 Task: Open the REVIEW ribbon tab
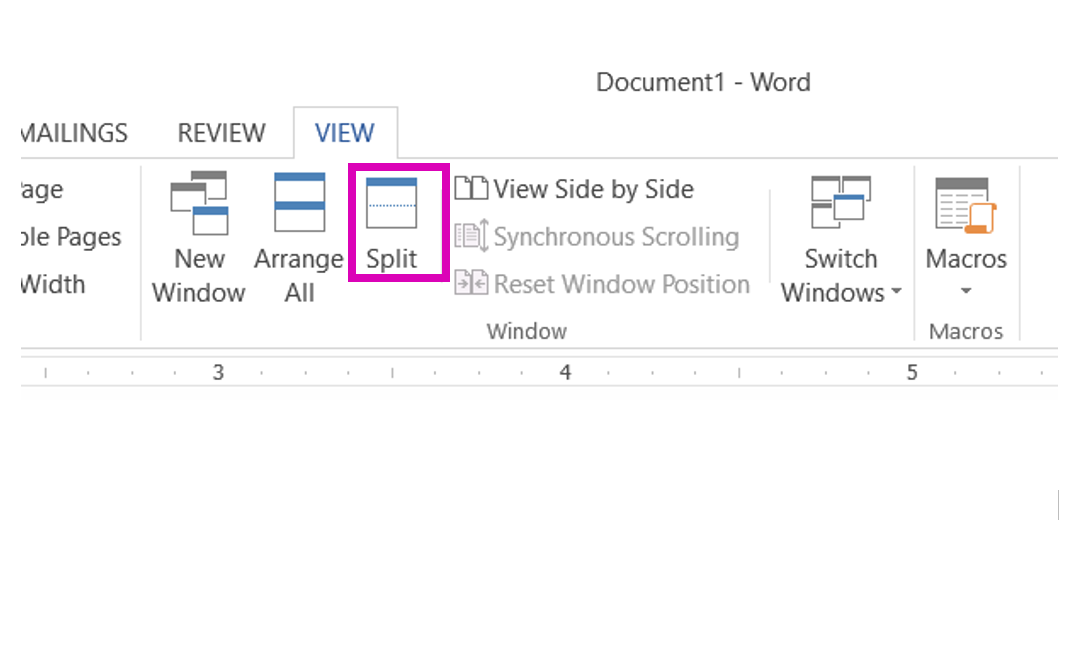[x=221, y=133]
